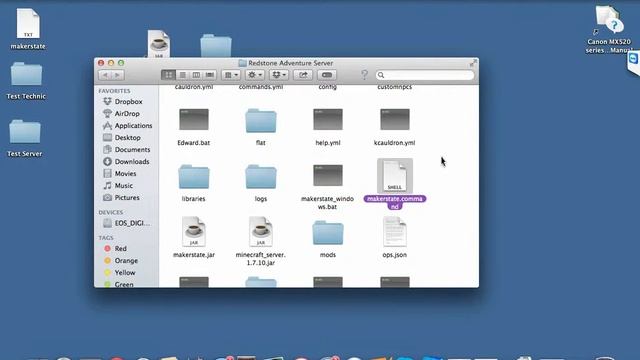Select Test Server folder on desktop
The image size is (640, 360).
(x=25, y=131)
